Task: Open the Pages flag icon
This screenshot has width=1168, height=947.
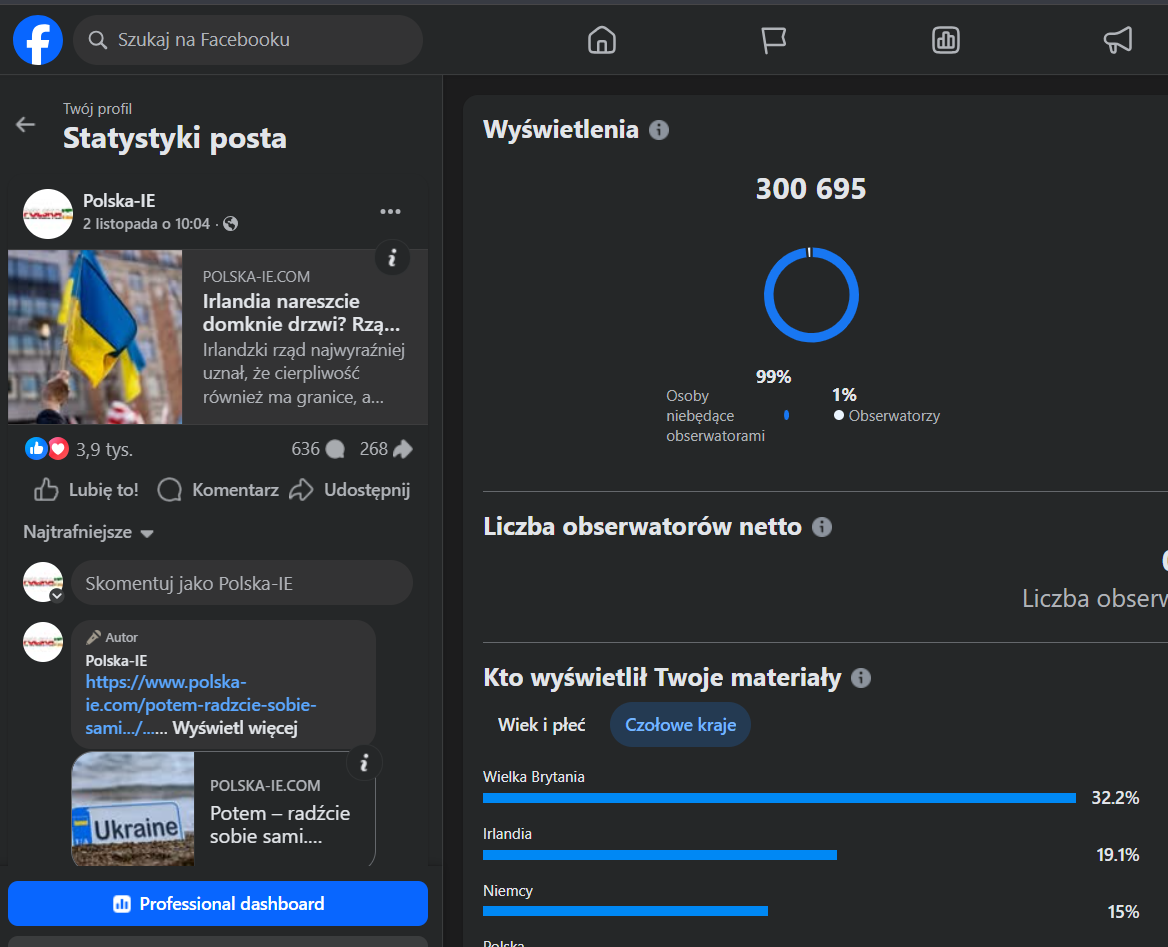Action: point(773,40)
